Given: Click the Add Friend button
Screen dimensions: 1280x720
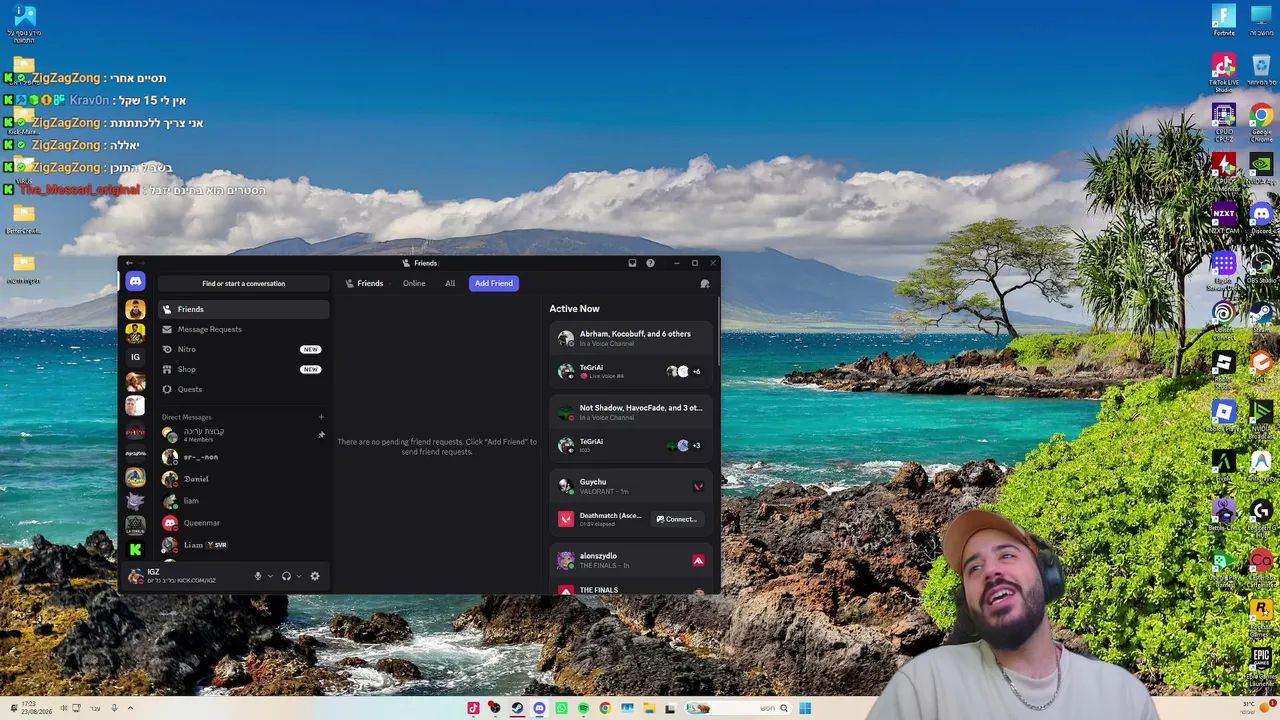Looking at the screenshot, I should pyautogui.click(x=494, y=283).
